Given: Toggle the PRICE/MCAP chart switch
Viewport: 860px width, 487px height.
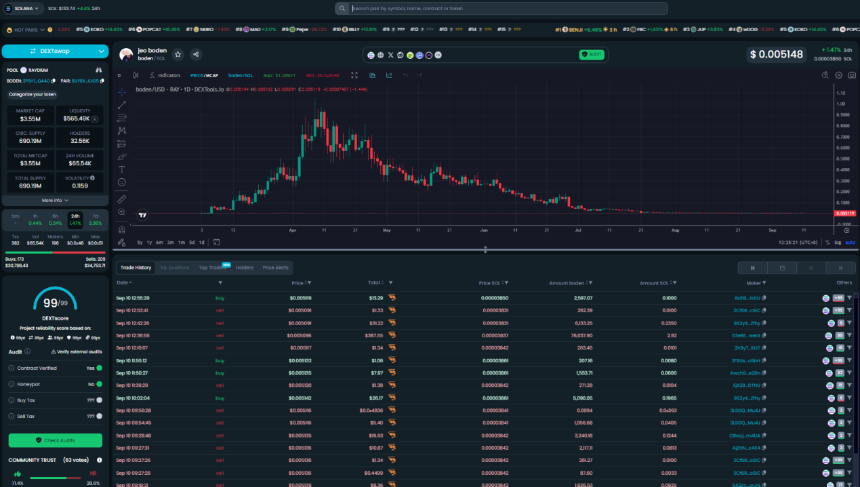Looking at the screenshot, I should 204,75.
